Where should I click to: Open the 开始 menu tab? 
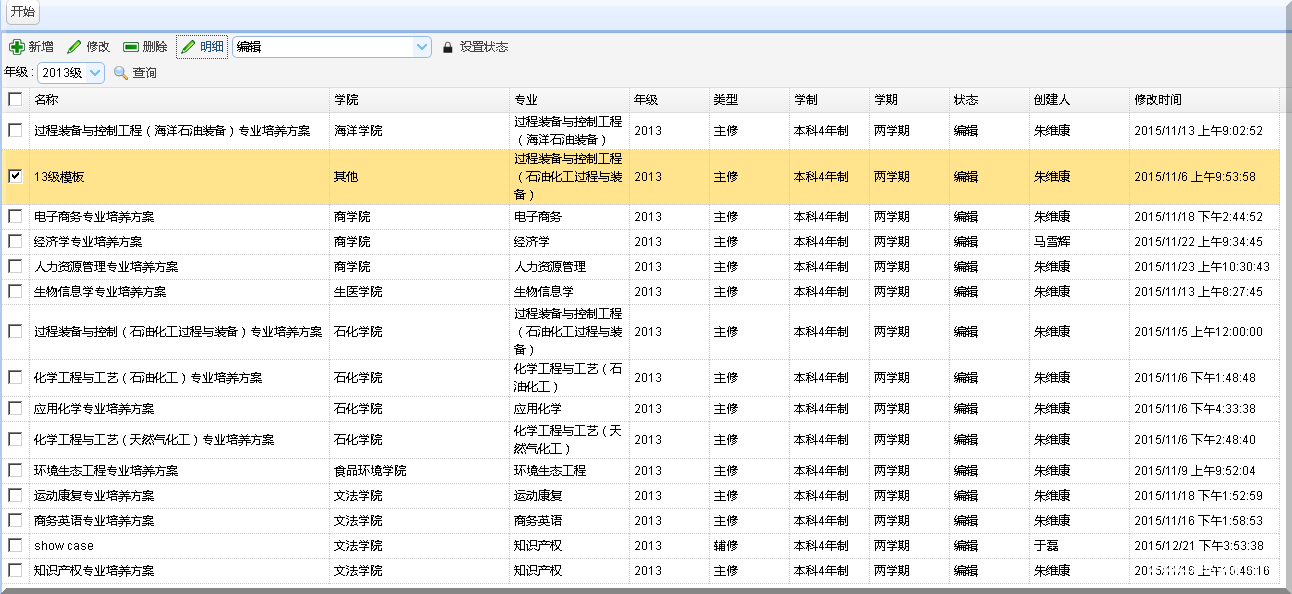tap(22, 12)
